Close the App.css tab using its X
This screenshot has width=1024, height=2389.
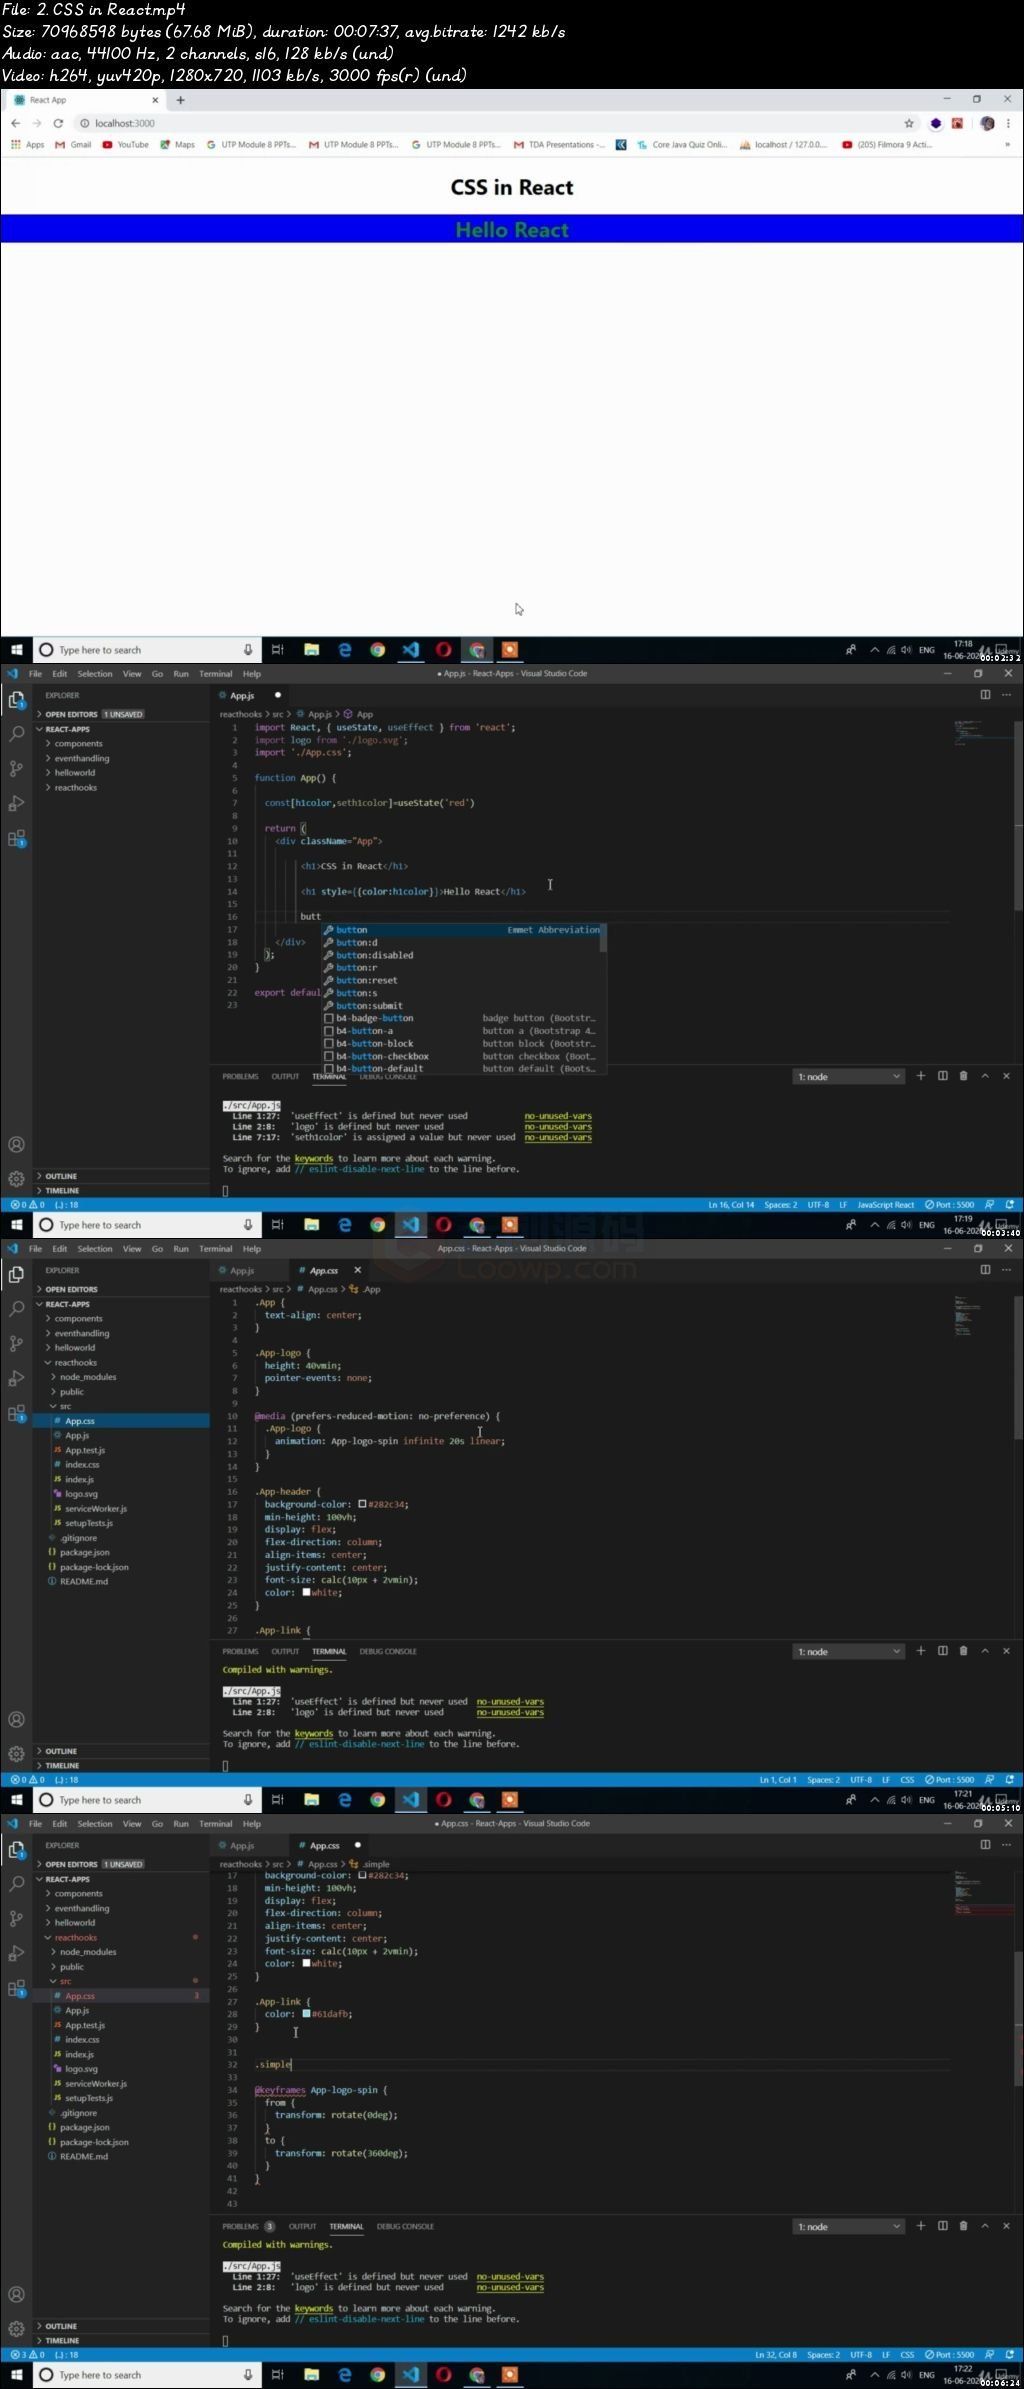click(x=357, y=1270)
